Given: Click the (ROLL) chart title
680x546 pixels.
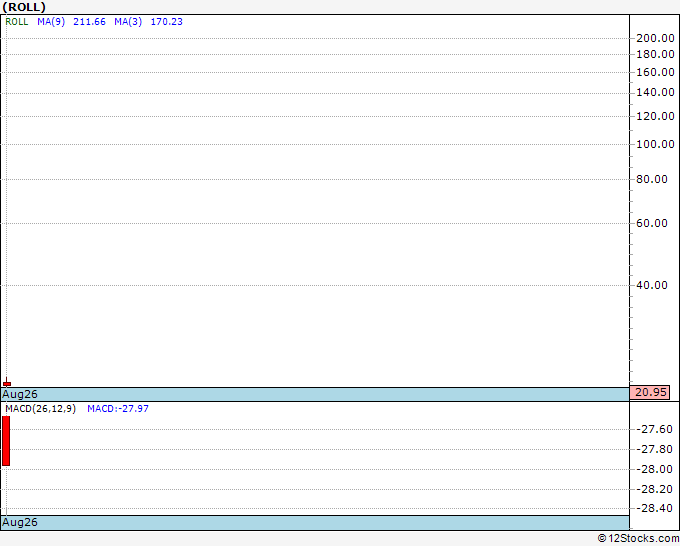Looking at the screenshot, I should click(x=24, y=7).
